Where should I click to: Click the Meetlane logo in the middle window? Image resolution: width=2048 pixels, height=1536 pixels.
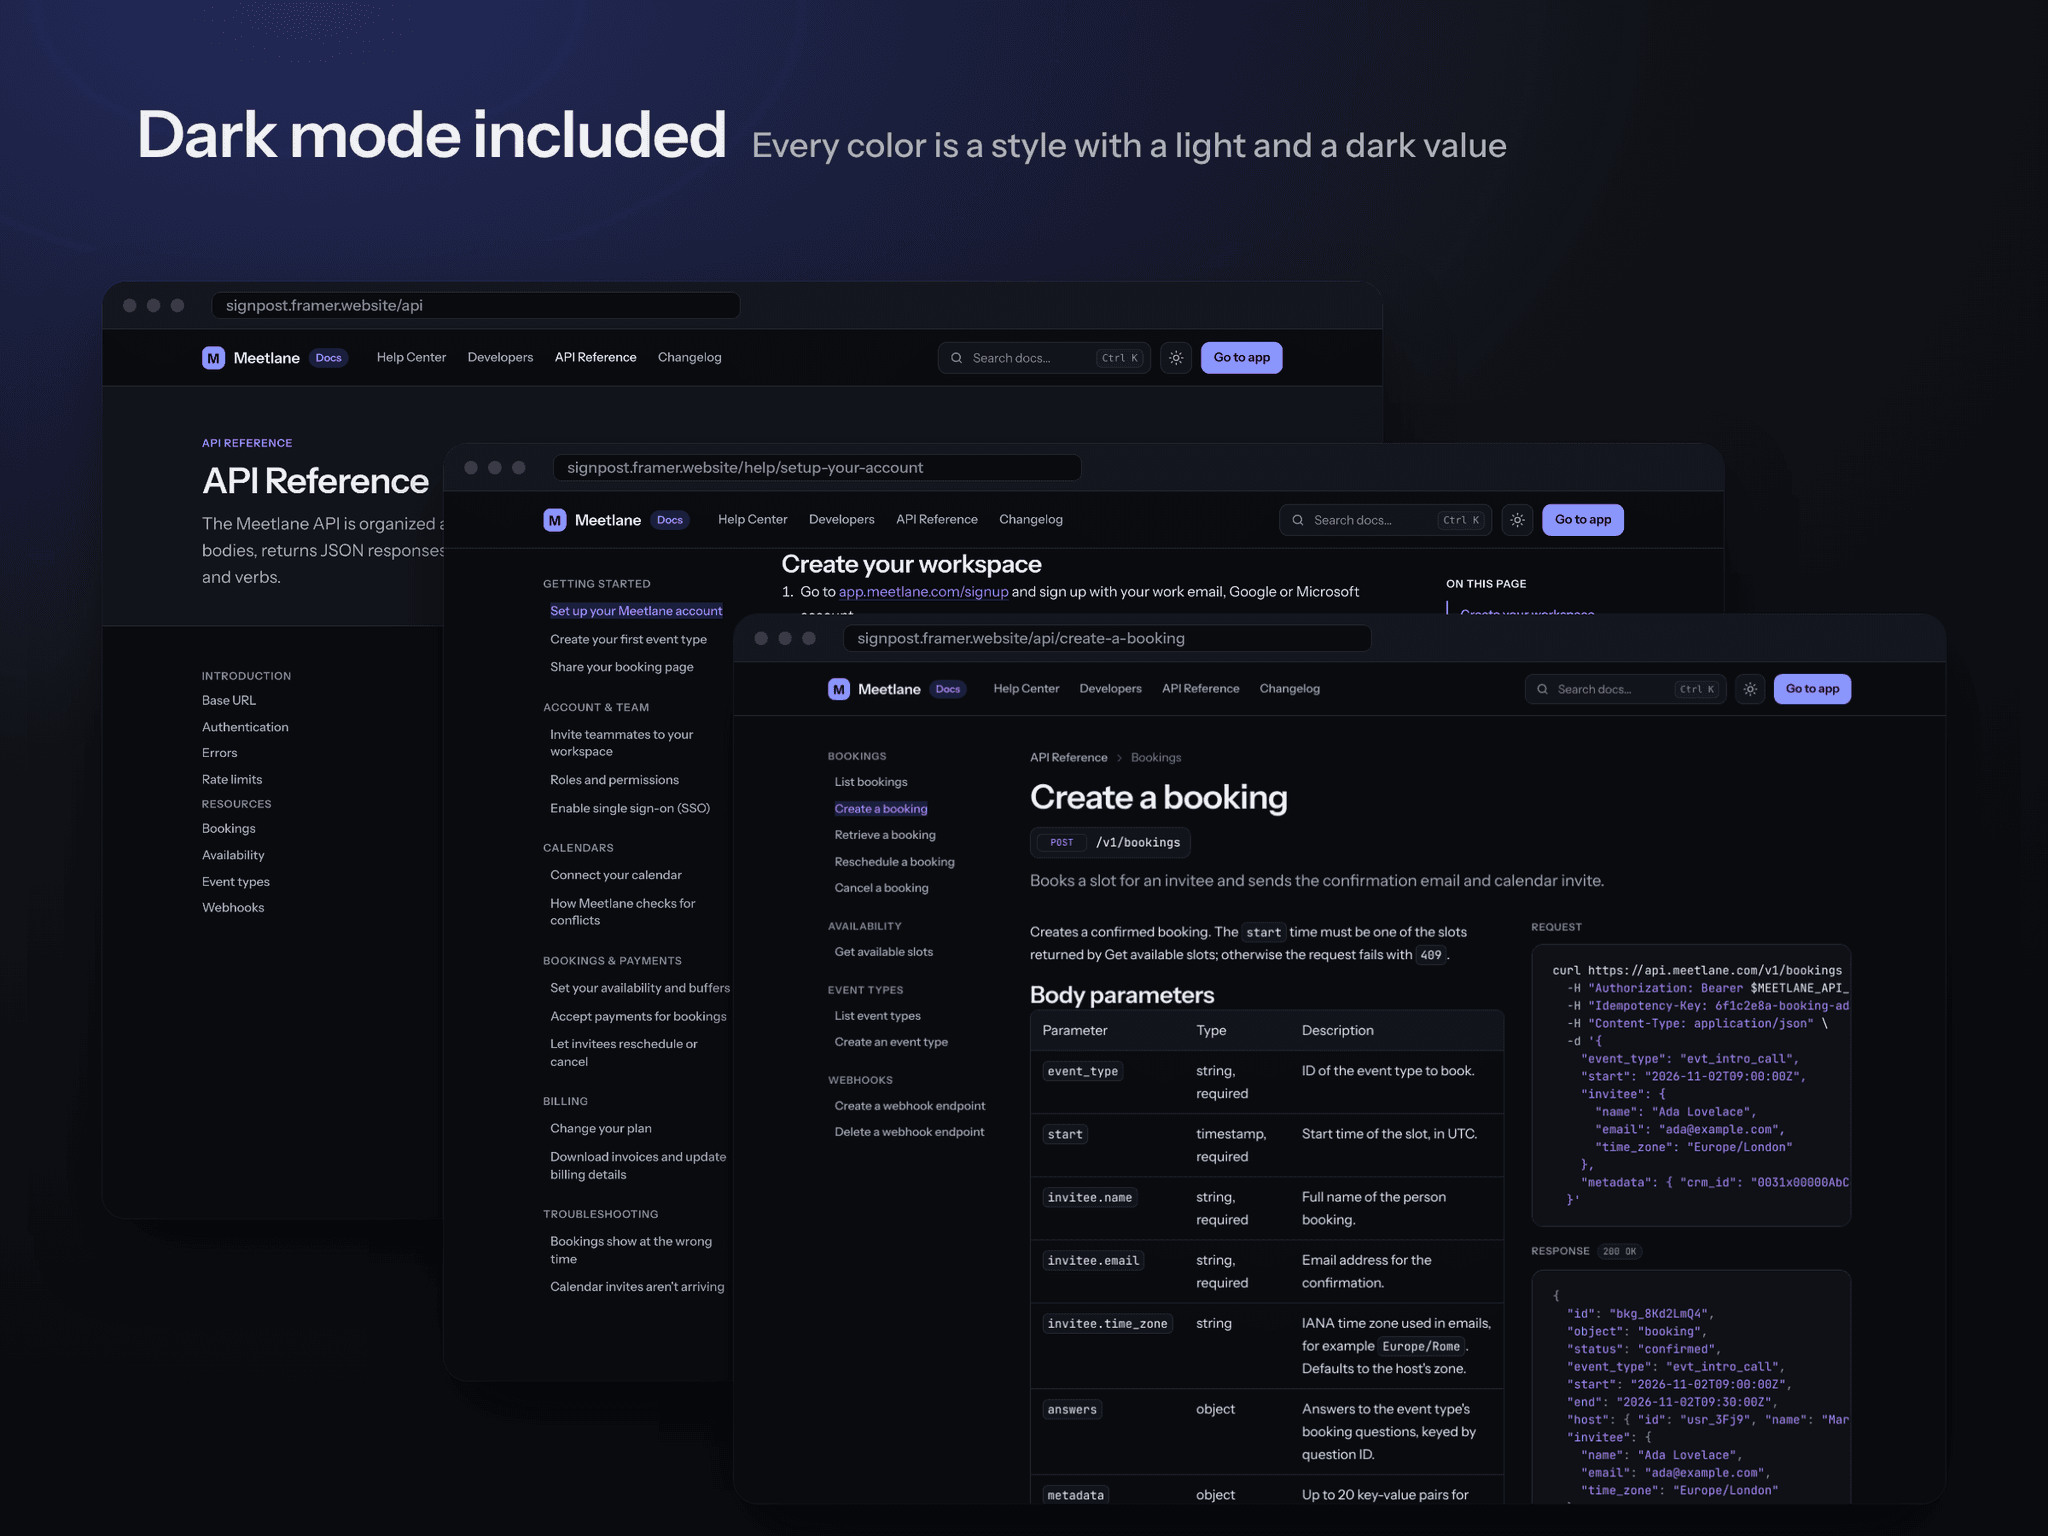coord(592,520)
